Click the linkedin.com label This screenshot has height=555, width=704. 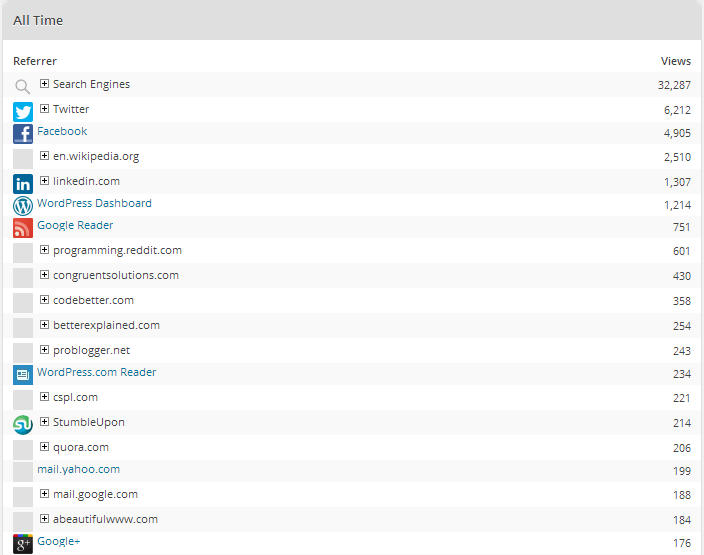coord(86,181)
